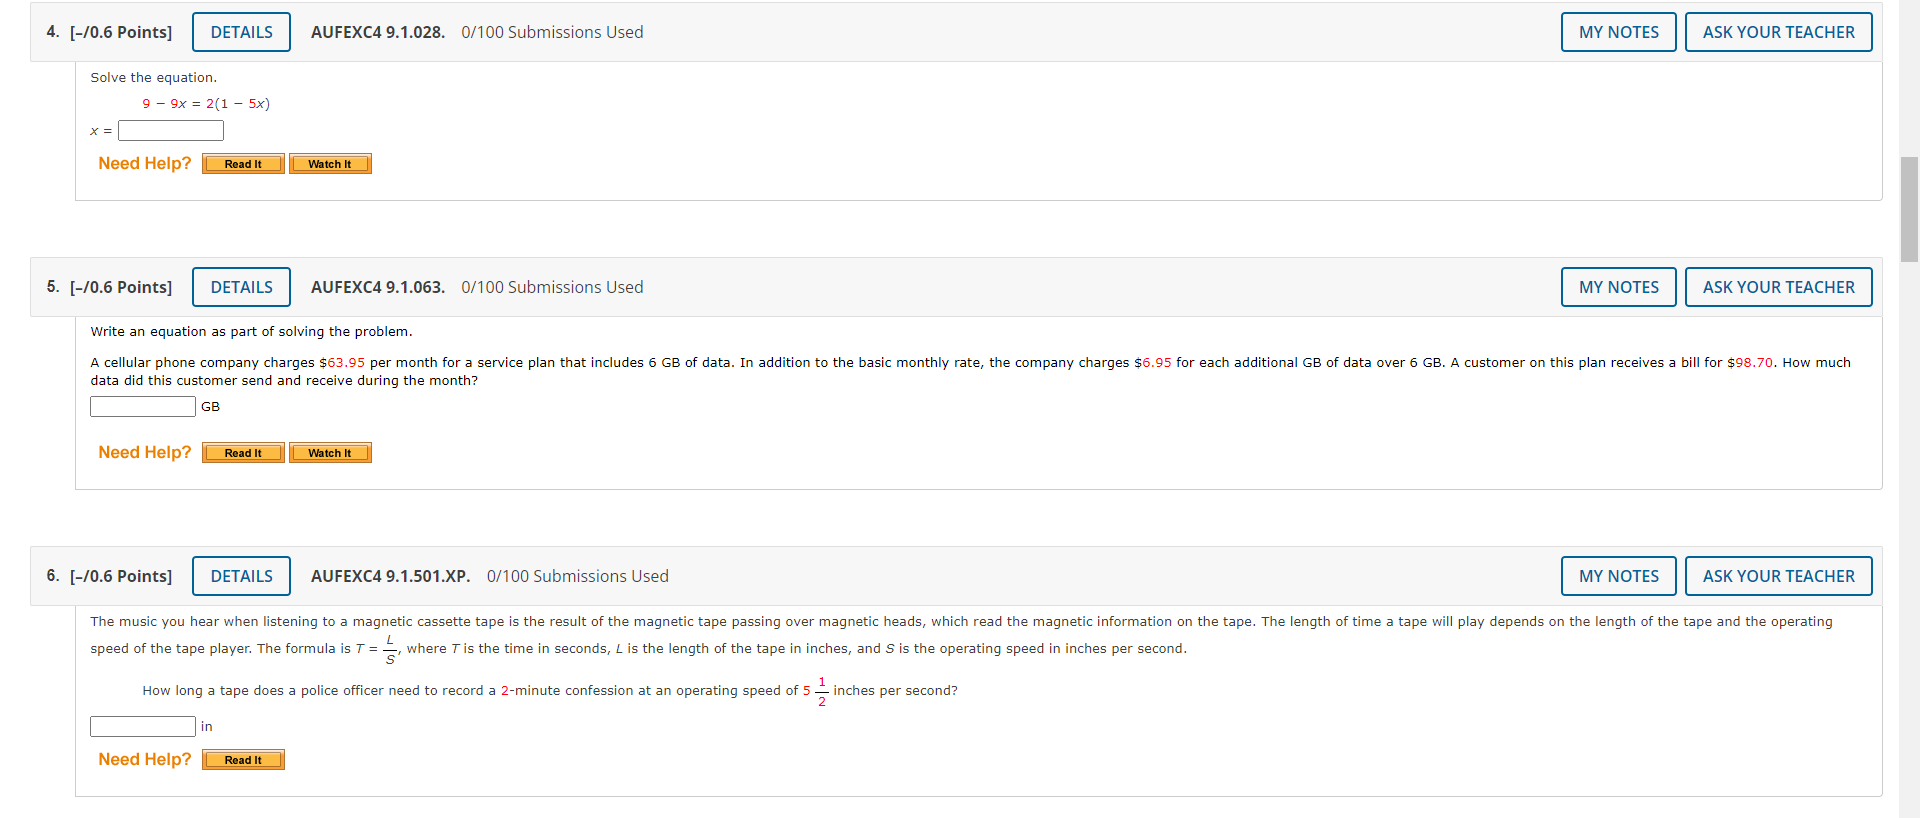Click ASK YOUR TEACHER for question 6
Image resolution: width=1920 pixels, height=818 pixels.
1778,576
